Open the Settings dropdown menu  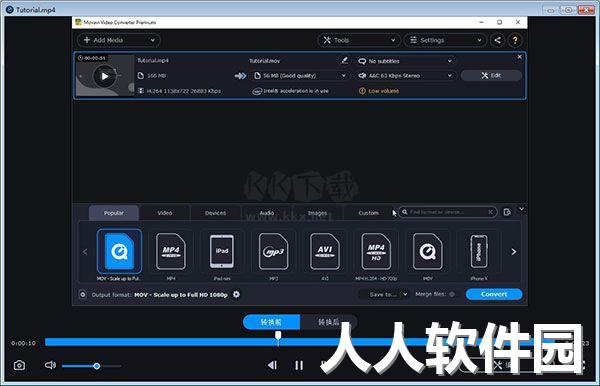coord(445,40)
